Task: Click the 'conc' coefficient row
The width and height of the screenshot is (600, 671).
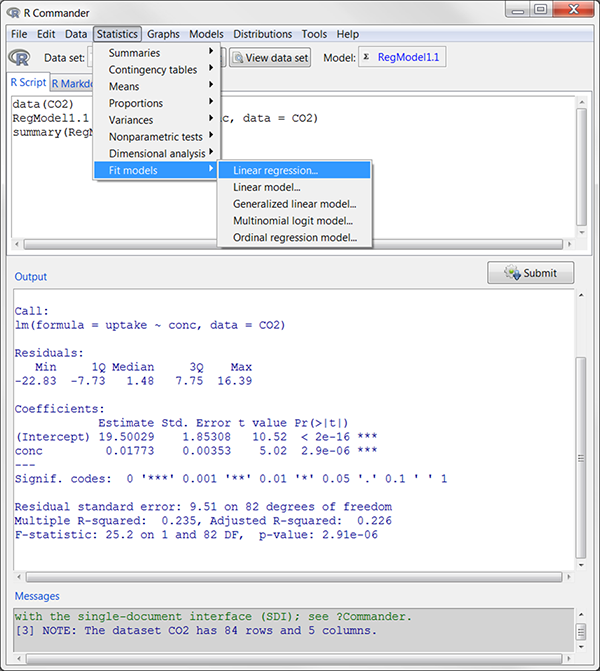Action: pos(196,451)
